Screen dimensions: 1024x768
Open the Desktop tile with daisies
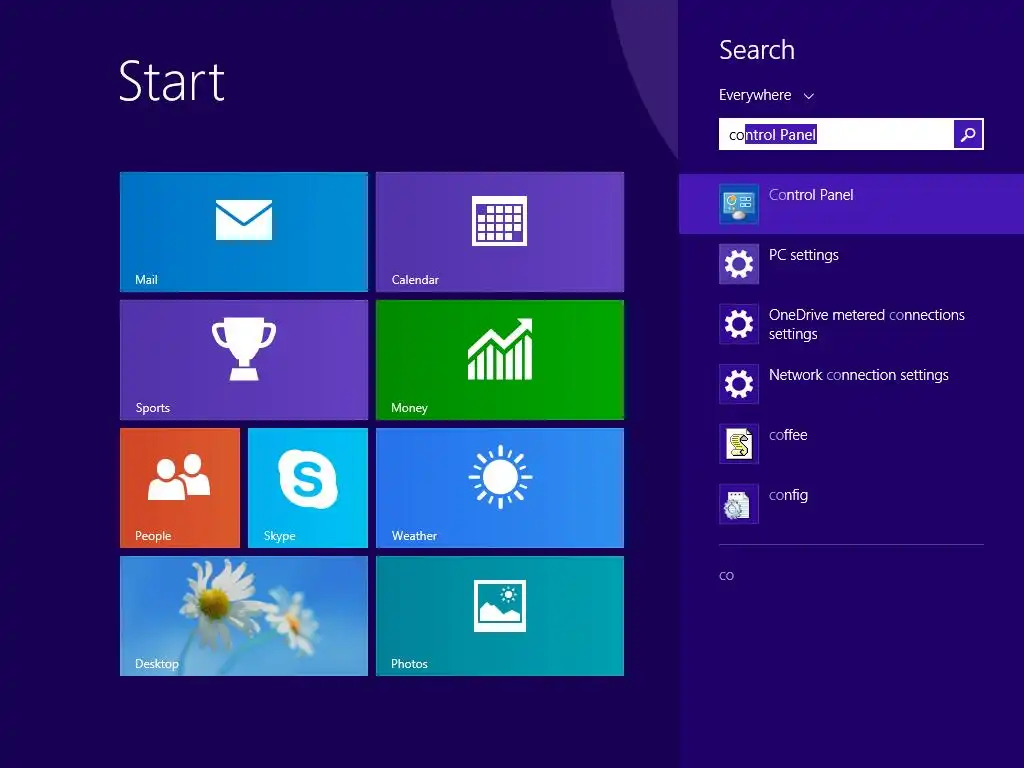(x=244, y=616)
